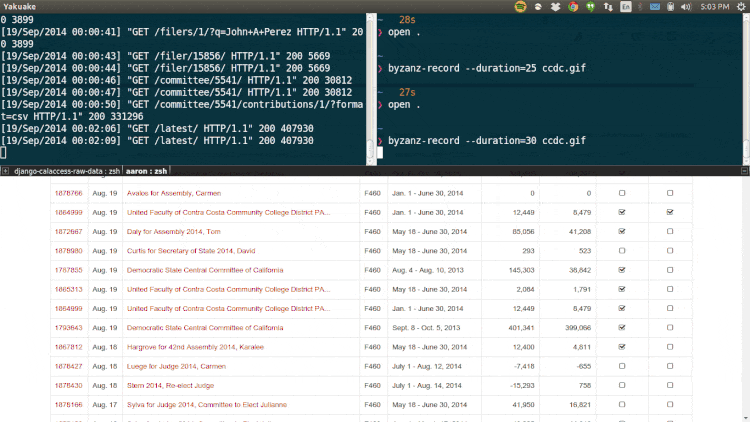Viewport: 750px width, 422px height.
Task: Open filing ID 1872667 link
Action: (68, 232)
